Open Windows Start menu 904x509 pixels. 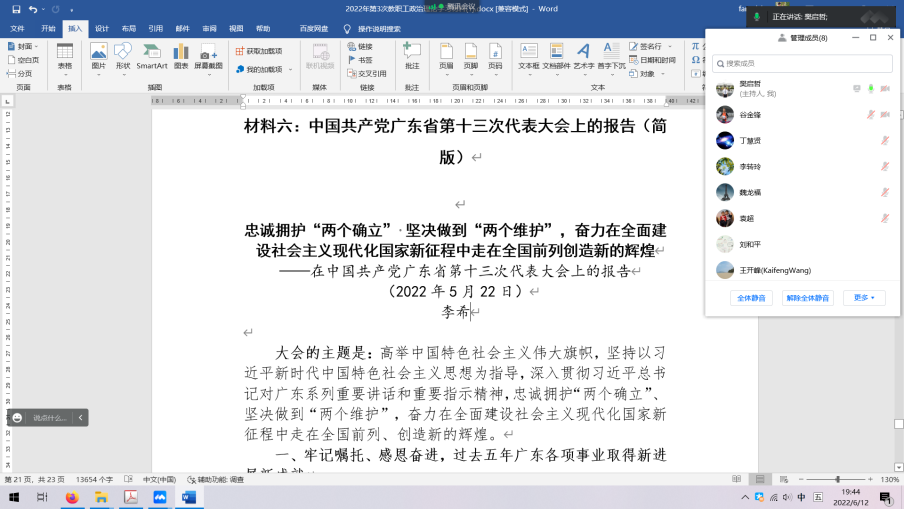[x=14, y=497]
